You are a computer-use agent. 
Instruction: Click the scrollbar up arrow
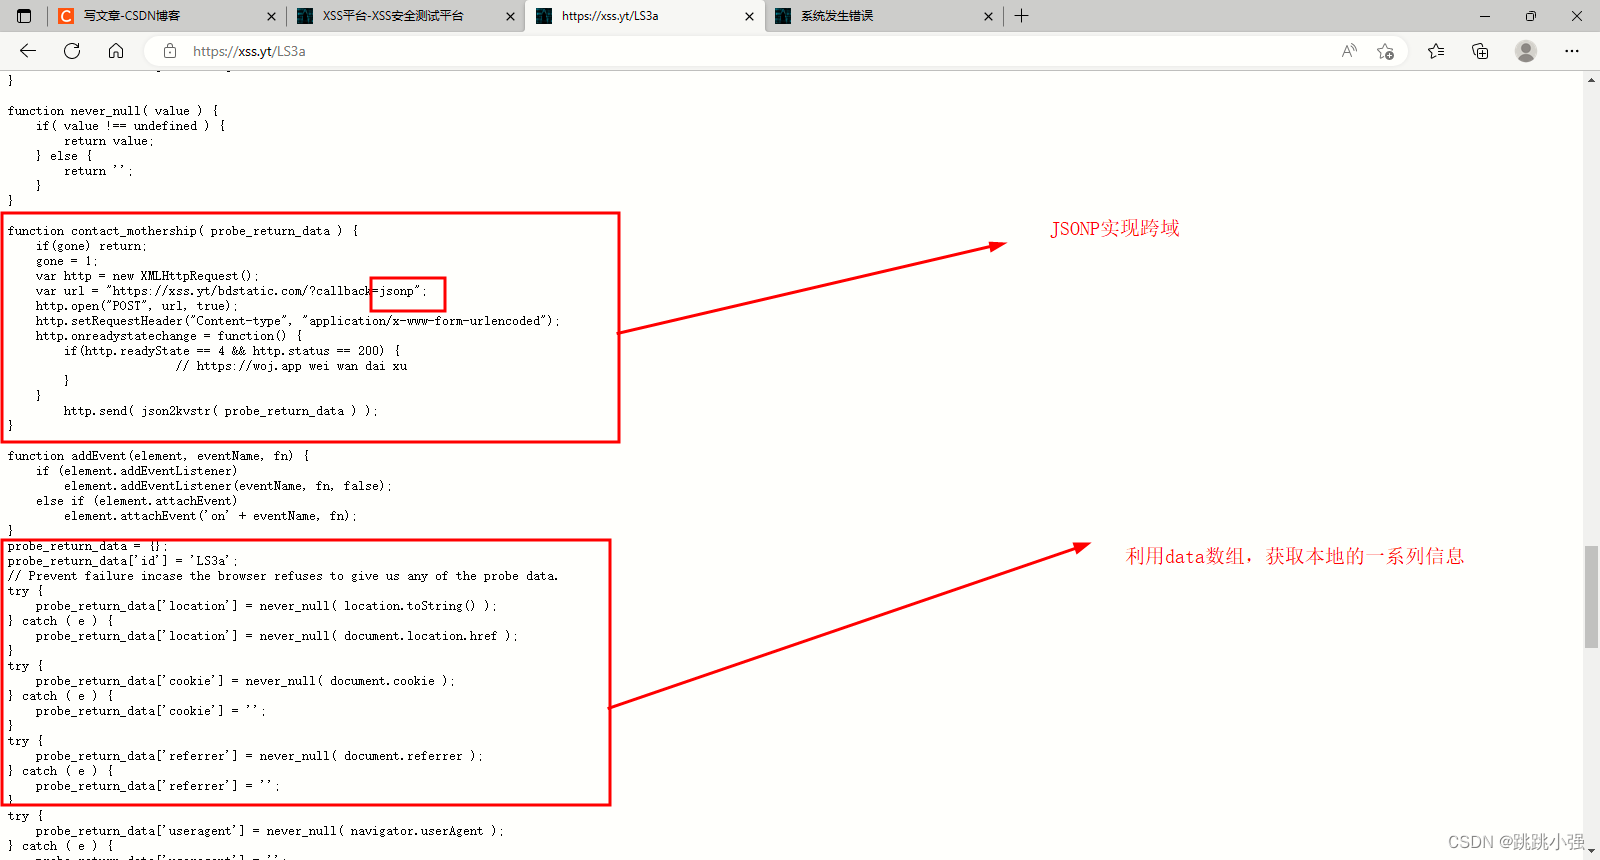(1591, 80)
